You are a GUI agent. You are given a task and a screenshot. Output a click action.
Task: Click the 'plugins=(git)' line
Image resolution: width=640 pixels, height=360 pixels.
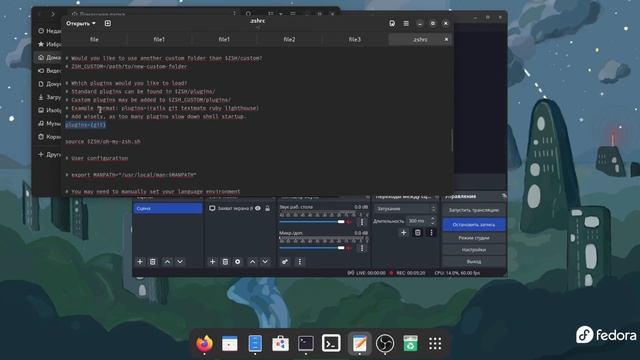click(86, 125)
